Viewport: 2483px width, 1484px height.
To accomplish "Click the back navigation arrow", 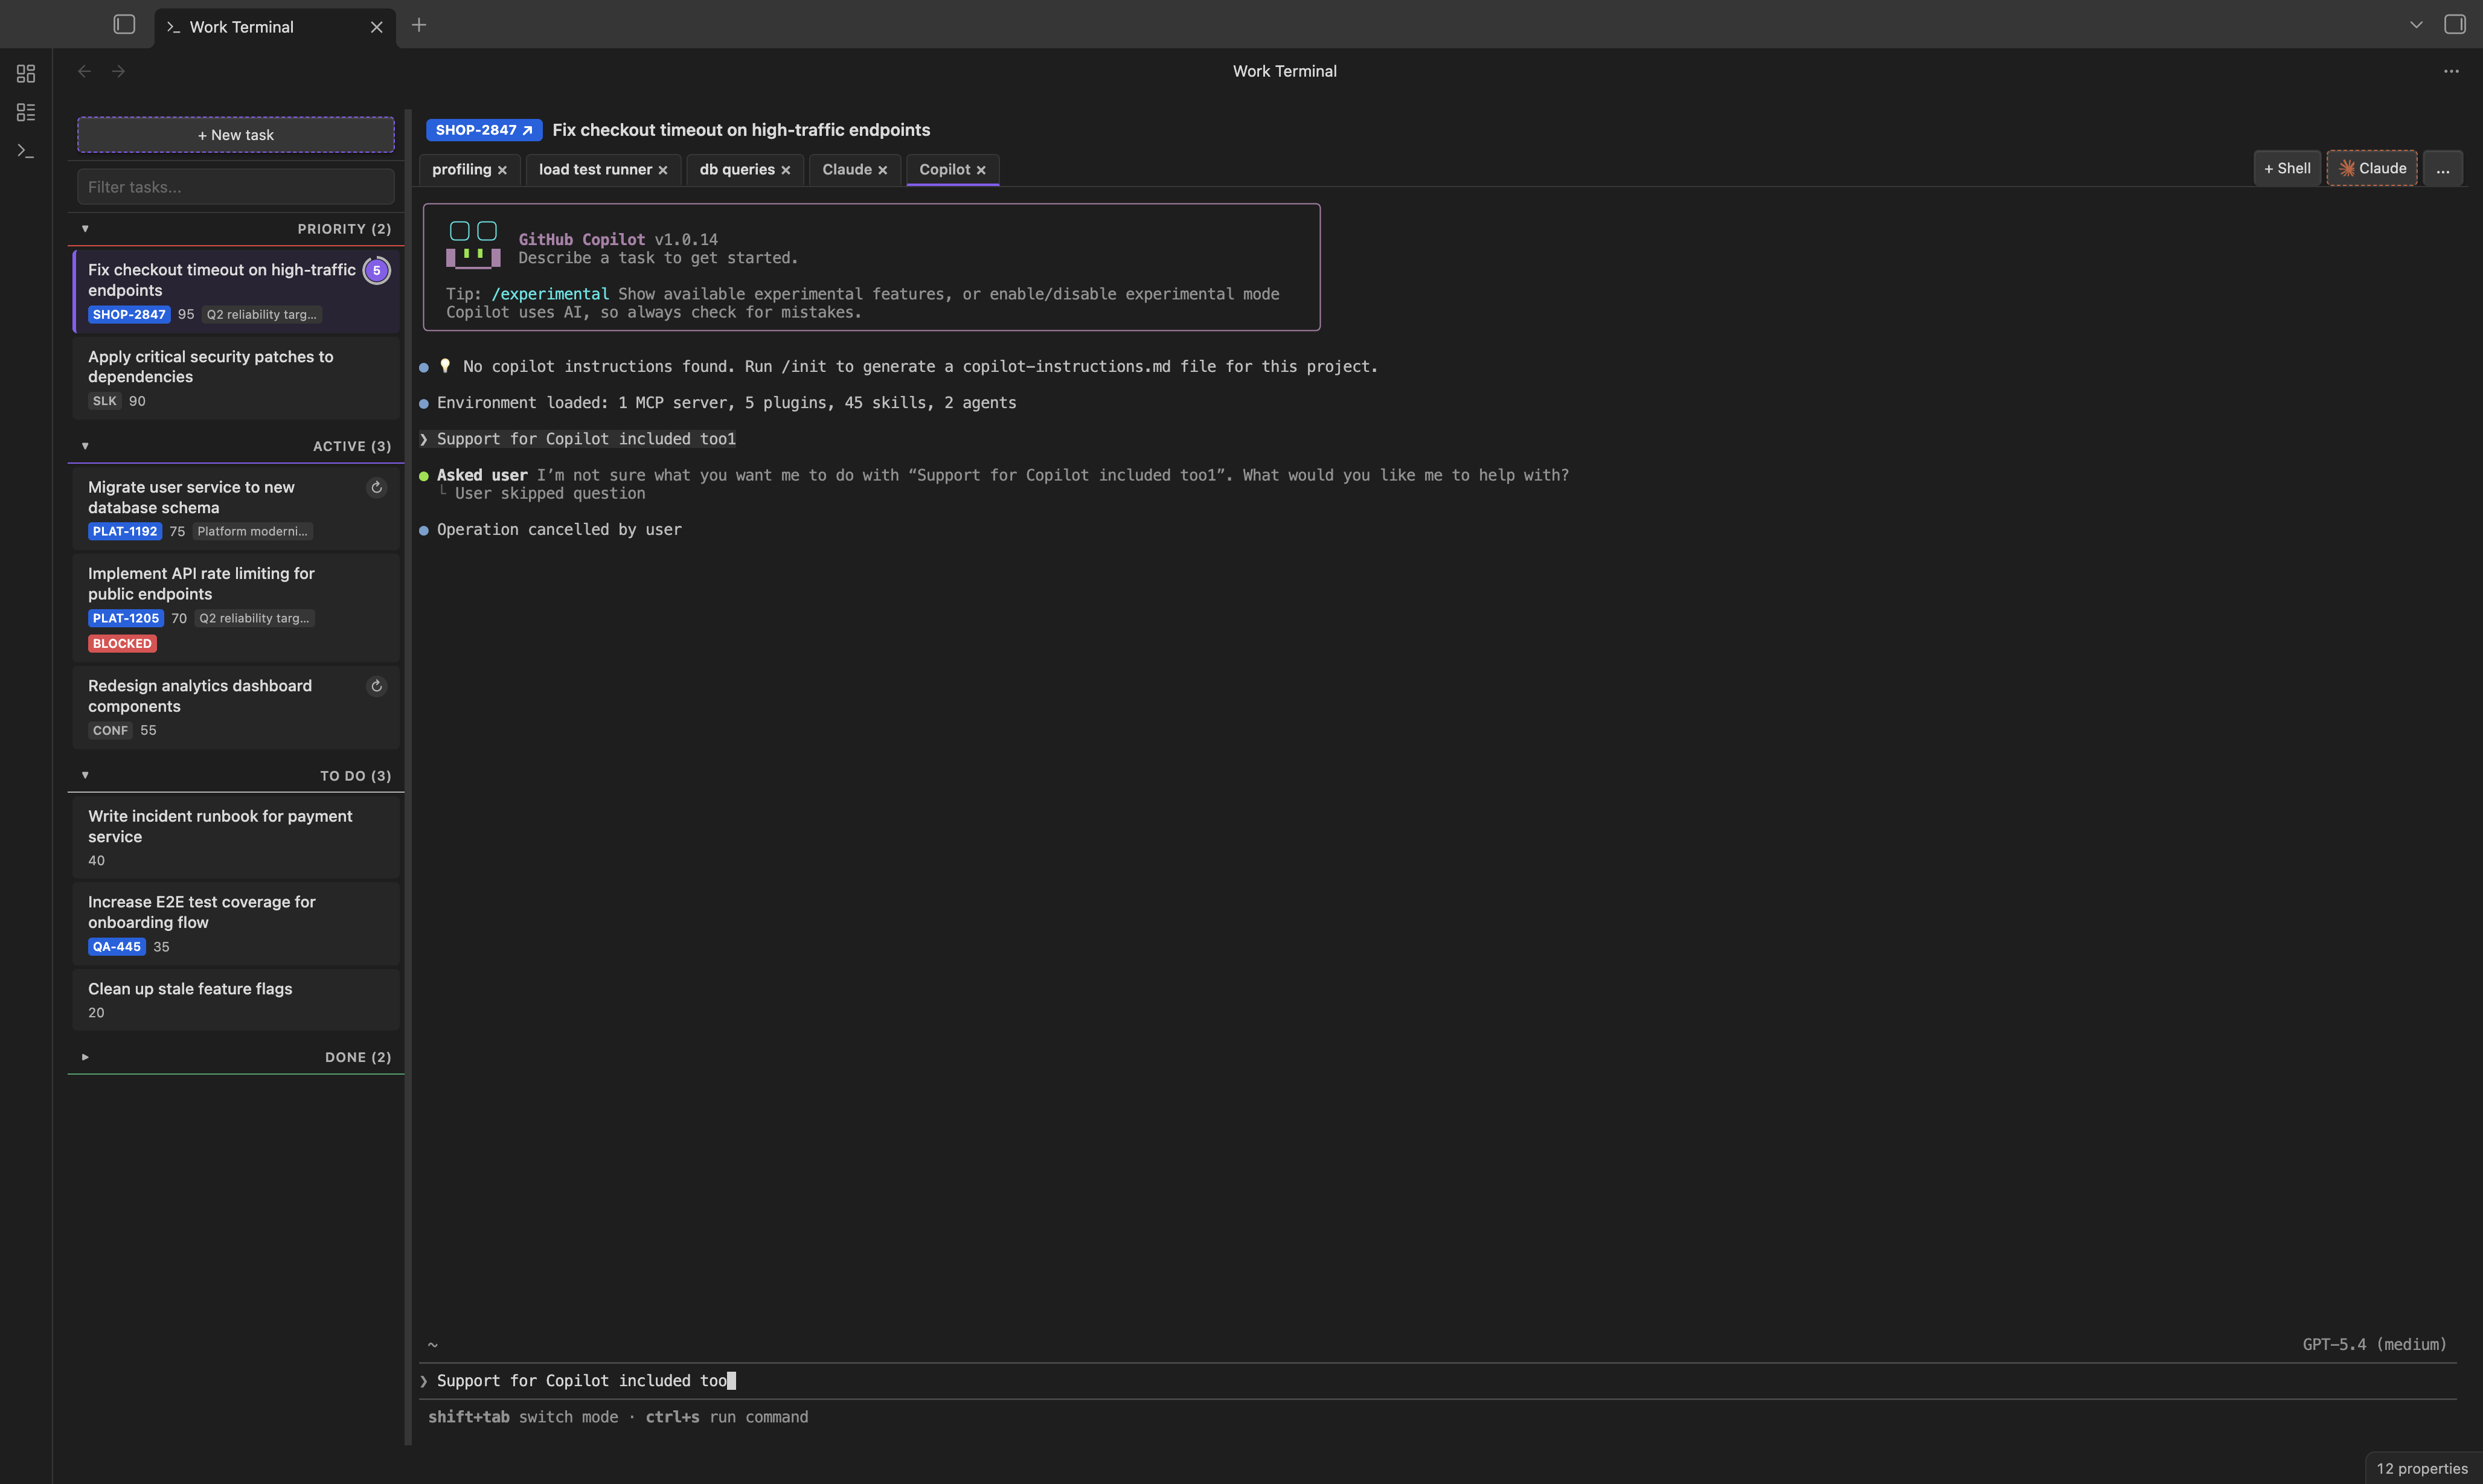I will 84,71.
